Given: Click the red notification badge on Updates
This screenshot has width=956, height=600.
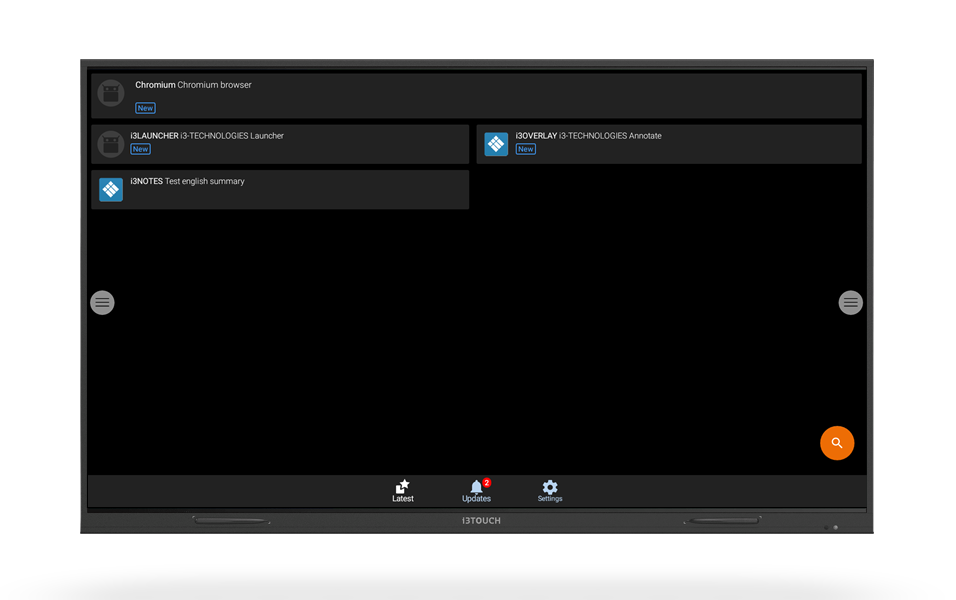Looking at the screenshot, I should pos(487,482).
